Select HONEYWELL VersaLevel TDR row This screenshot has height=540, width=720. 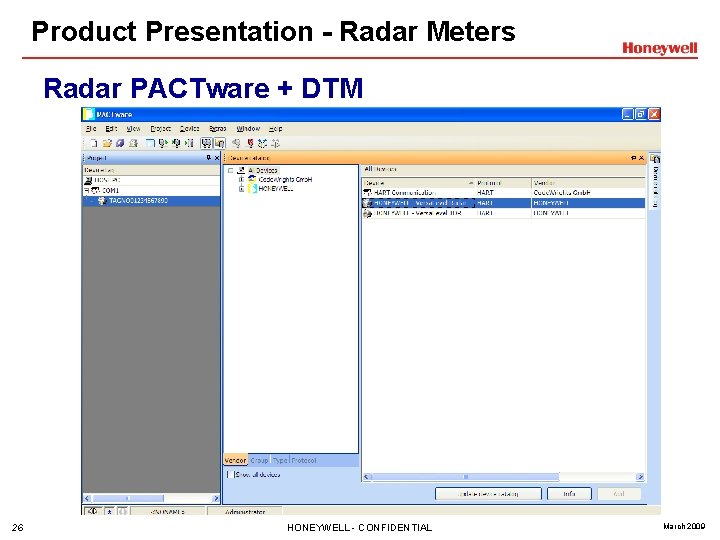pyautogui.click(x=503, y=213)
